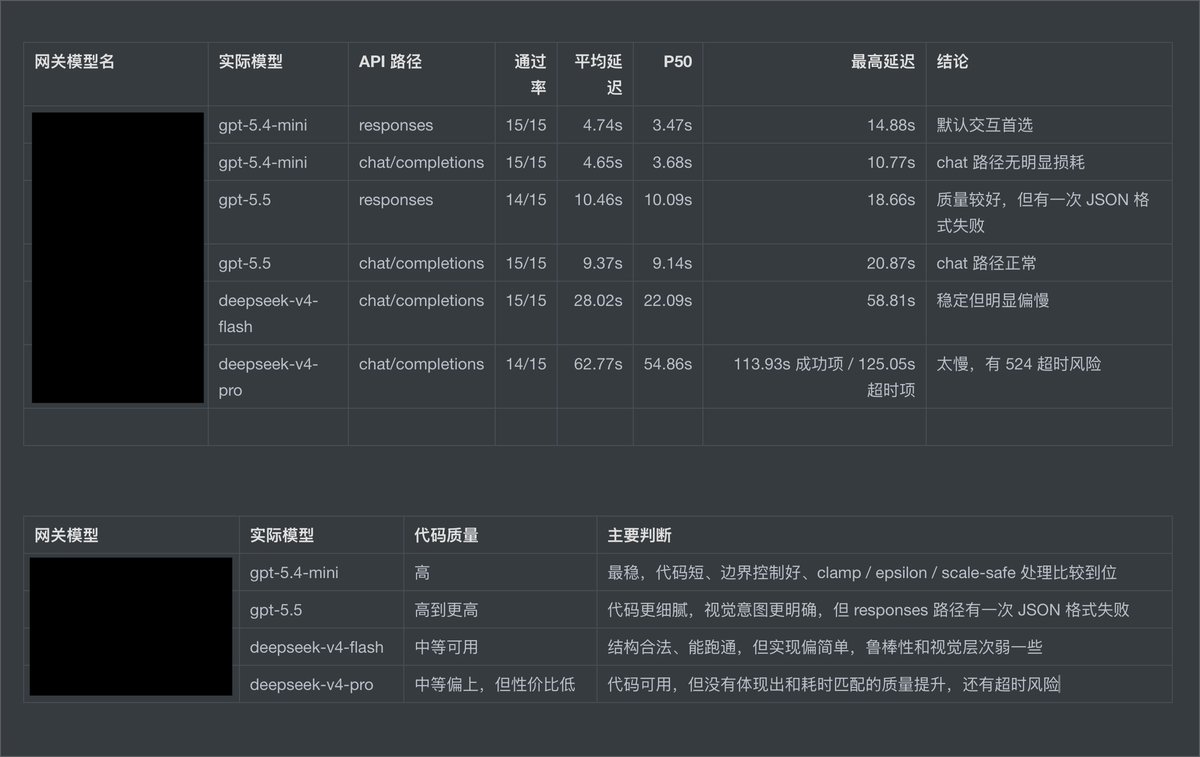Screen dimensions: 1200x757
Task: Click the 3.47s P50 value
Action: coord(672,125)
